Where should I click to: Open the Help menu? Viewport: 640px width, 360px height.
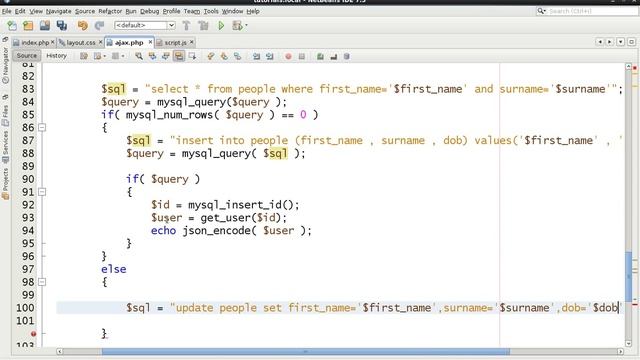click(x=253, y=11)
